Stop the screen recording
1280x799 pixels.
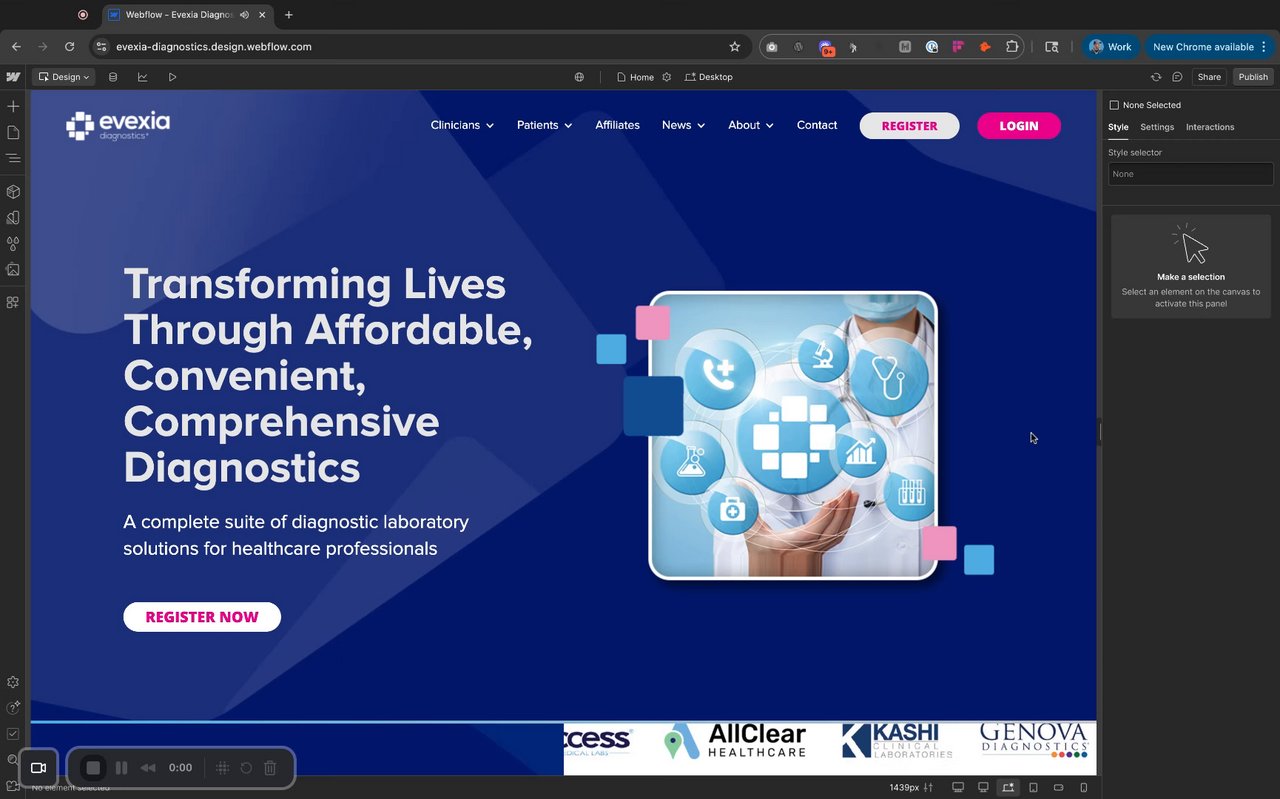tap(93, 768)
